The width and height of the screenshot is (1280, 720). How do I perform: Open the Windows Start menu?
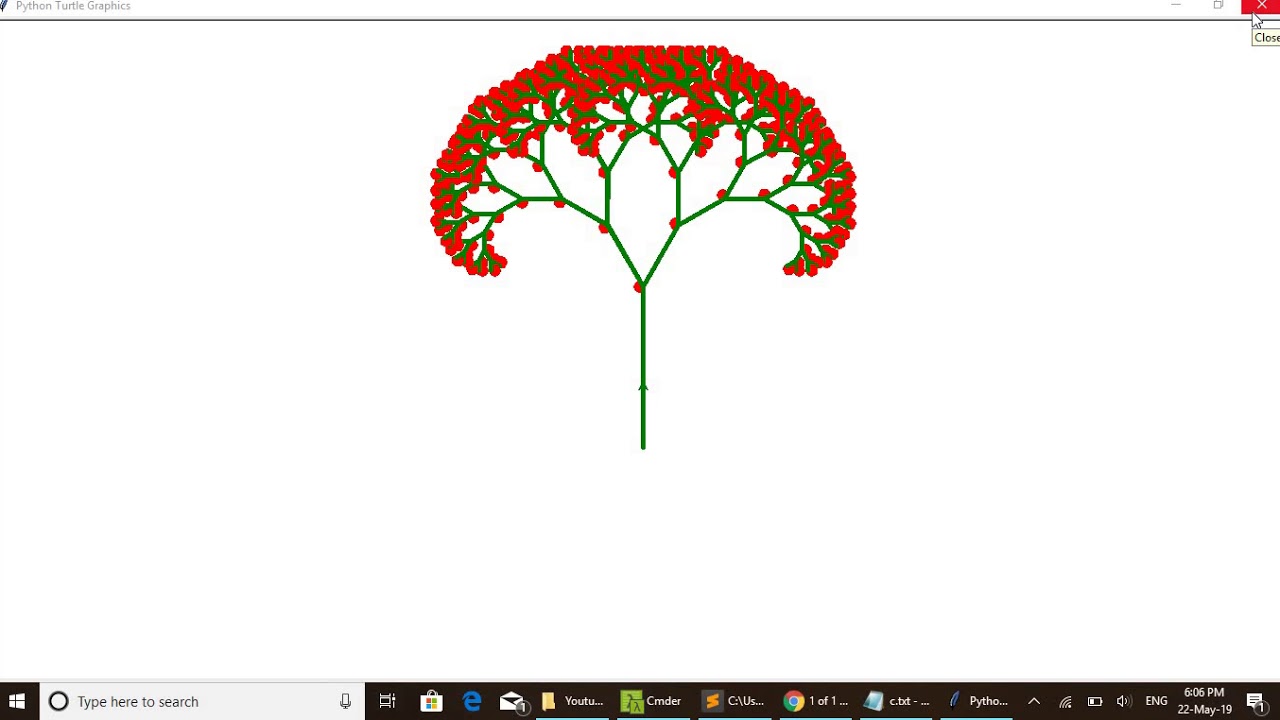(x=17, y=701)
